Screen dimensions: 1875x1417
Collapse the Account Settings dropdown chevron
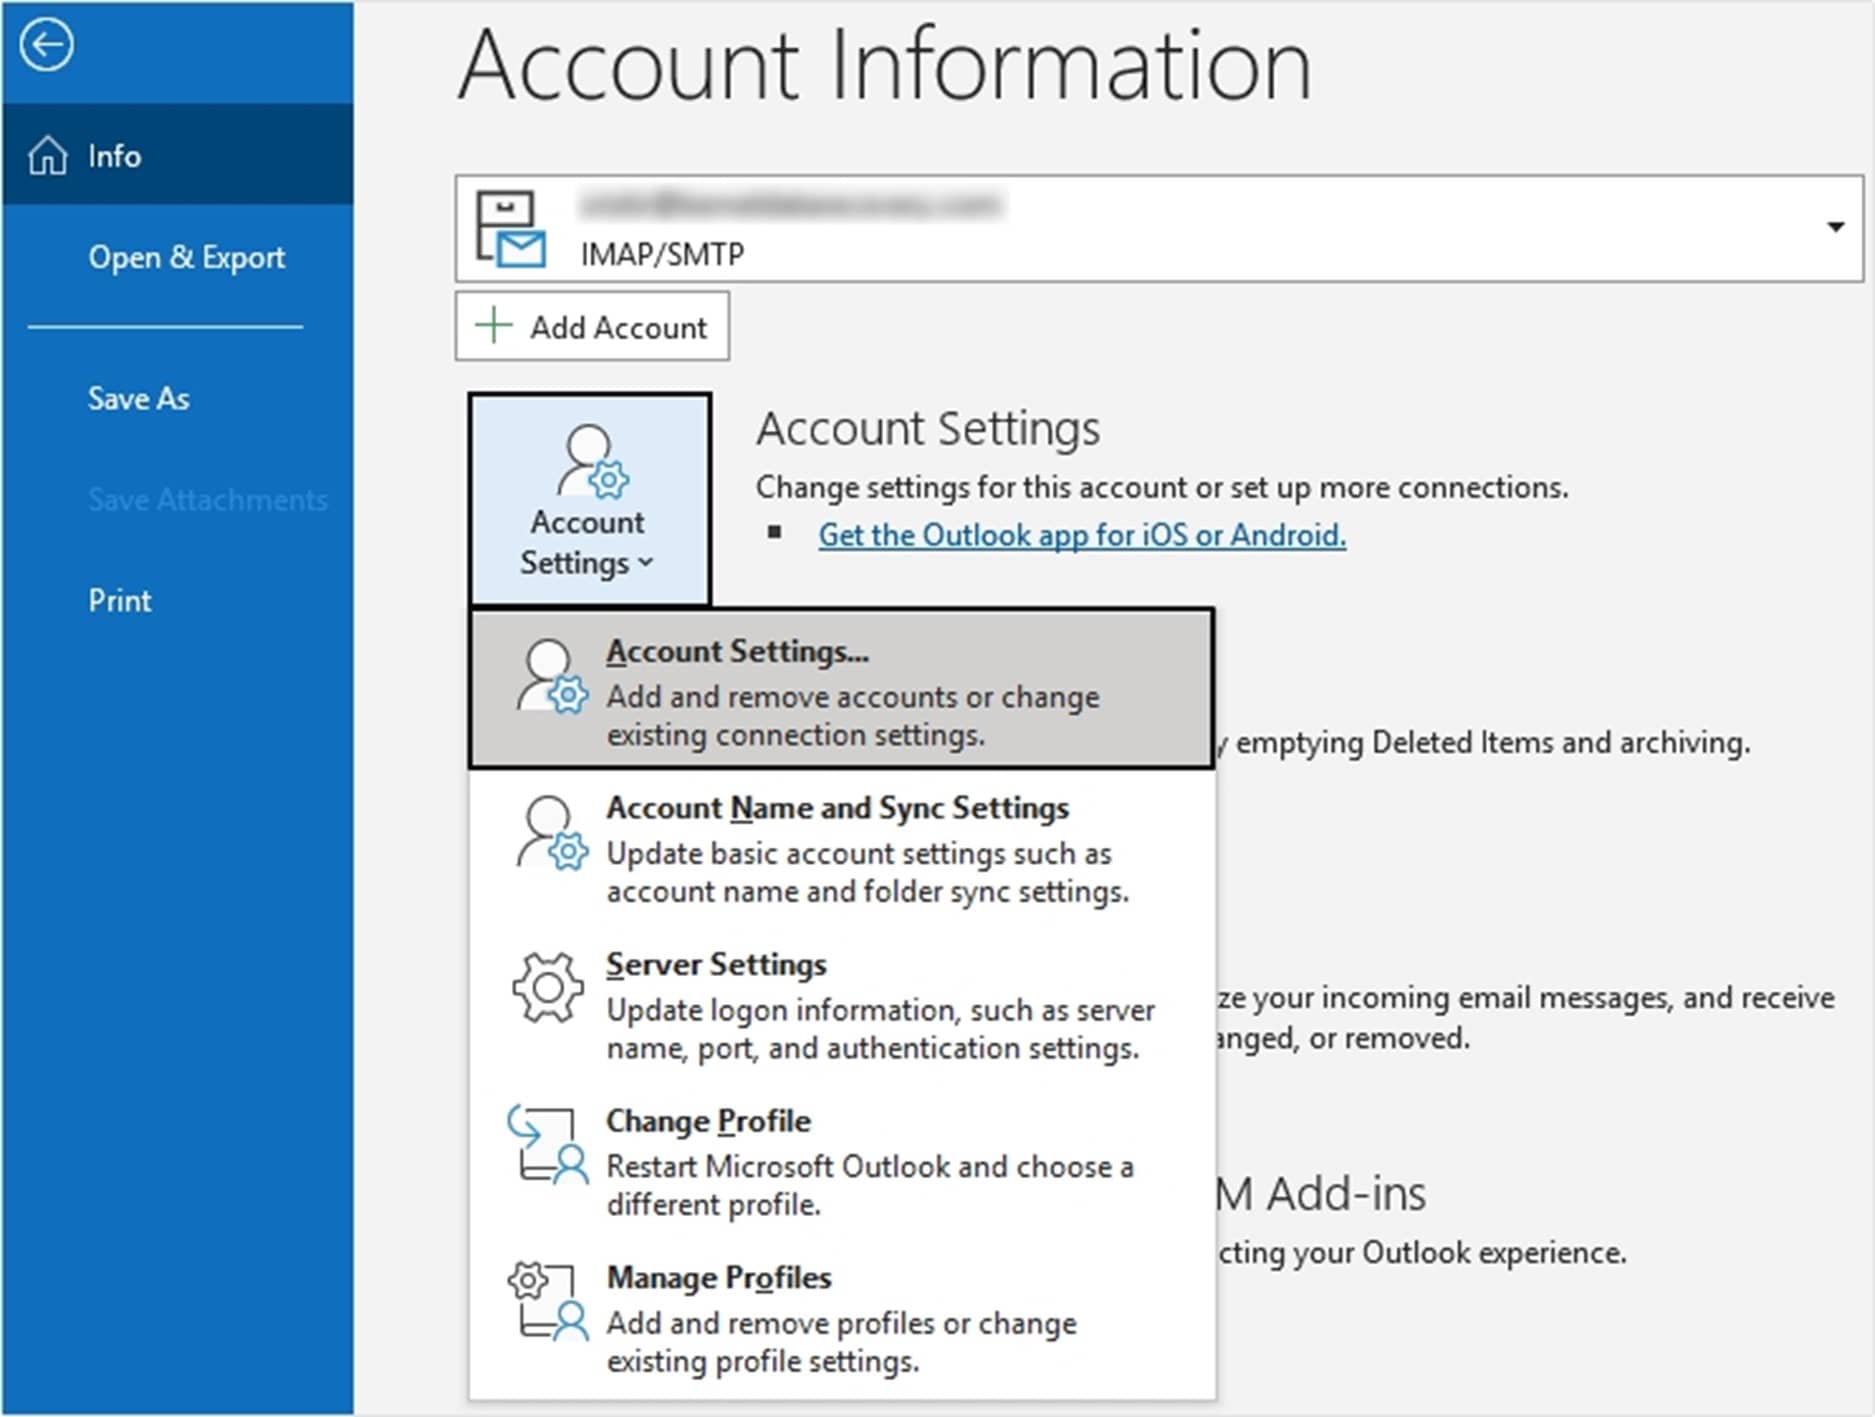point(646,562)
